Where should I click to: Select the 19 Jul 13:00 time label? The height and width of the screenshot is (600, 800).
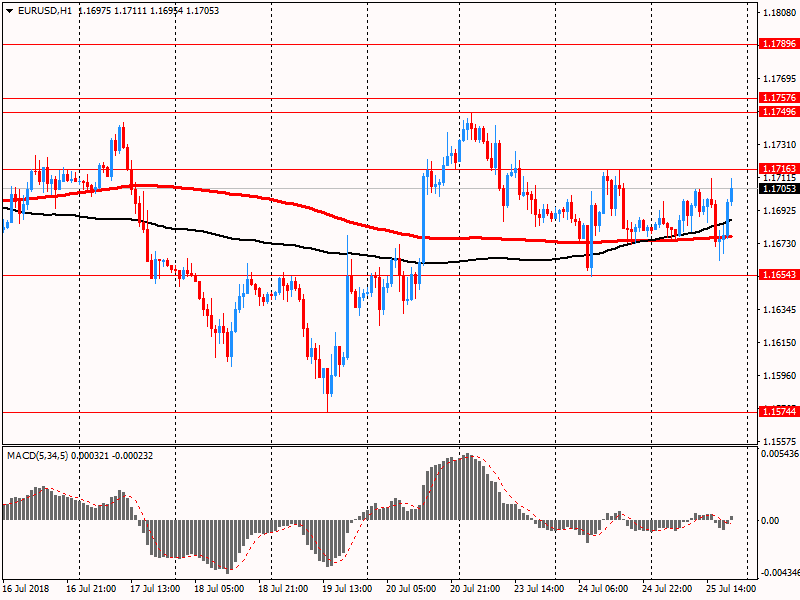point(347,588)
